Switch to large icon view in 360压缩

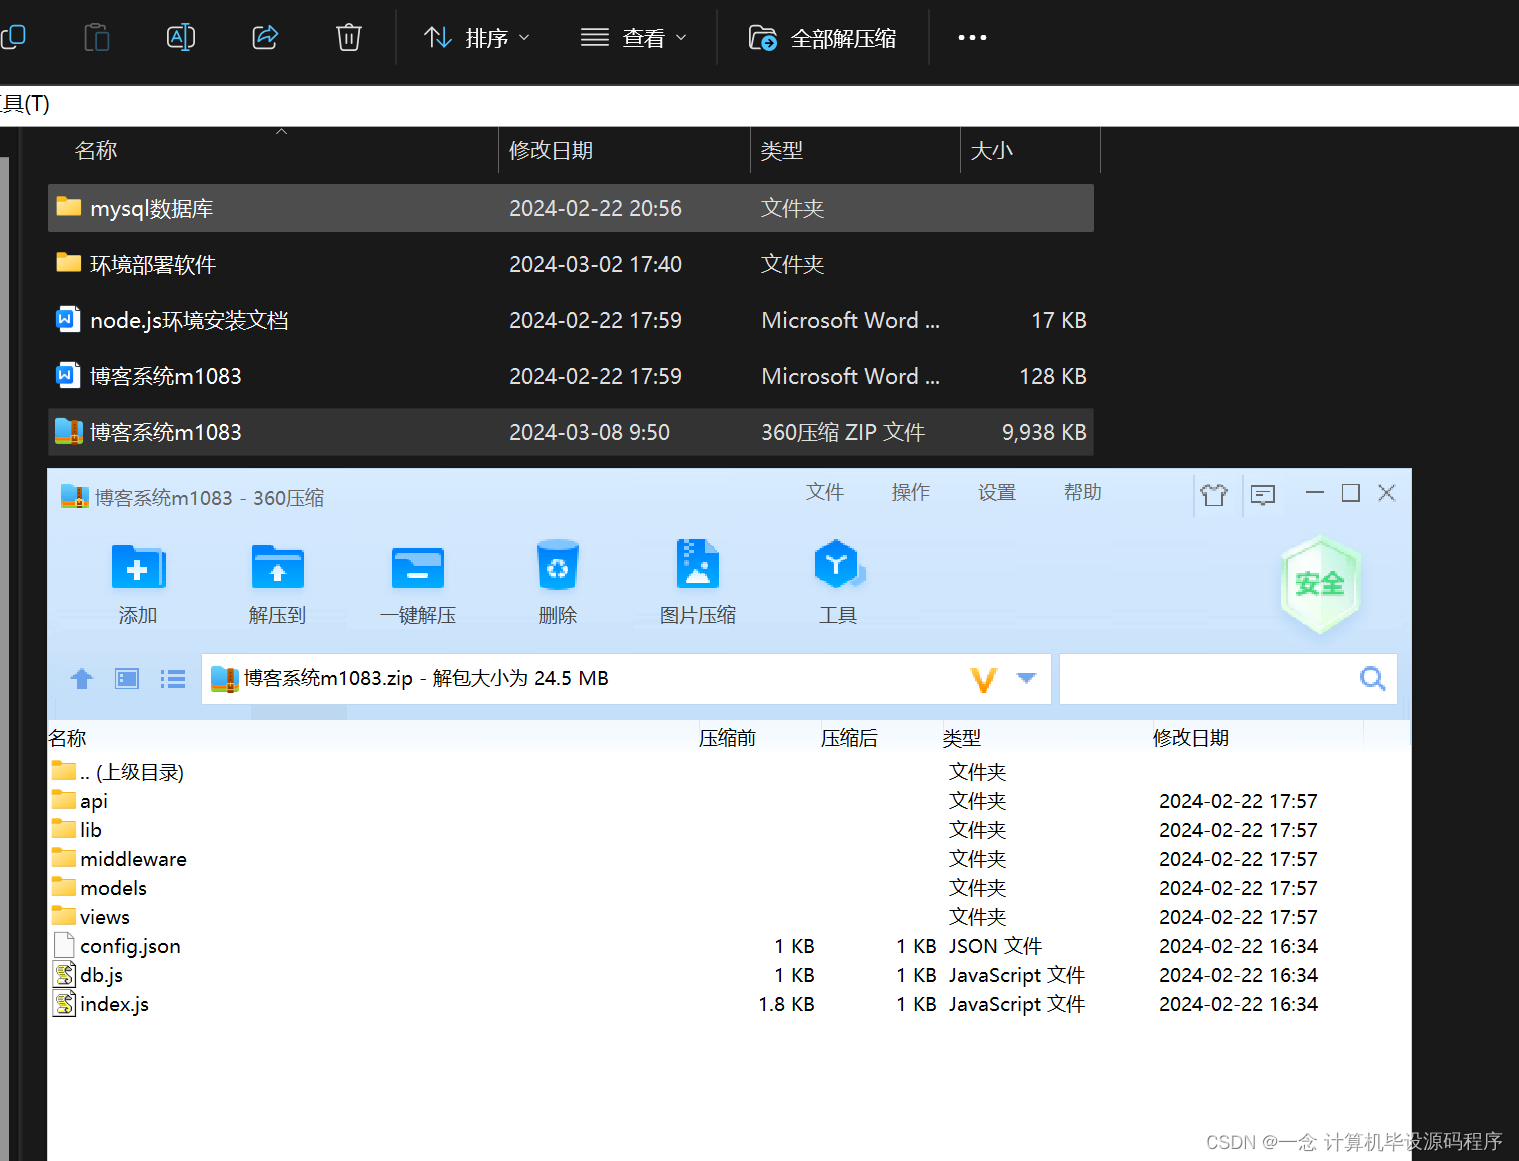pyautogui.click(x=126, y=678)
